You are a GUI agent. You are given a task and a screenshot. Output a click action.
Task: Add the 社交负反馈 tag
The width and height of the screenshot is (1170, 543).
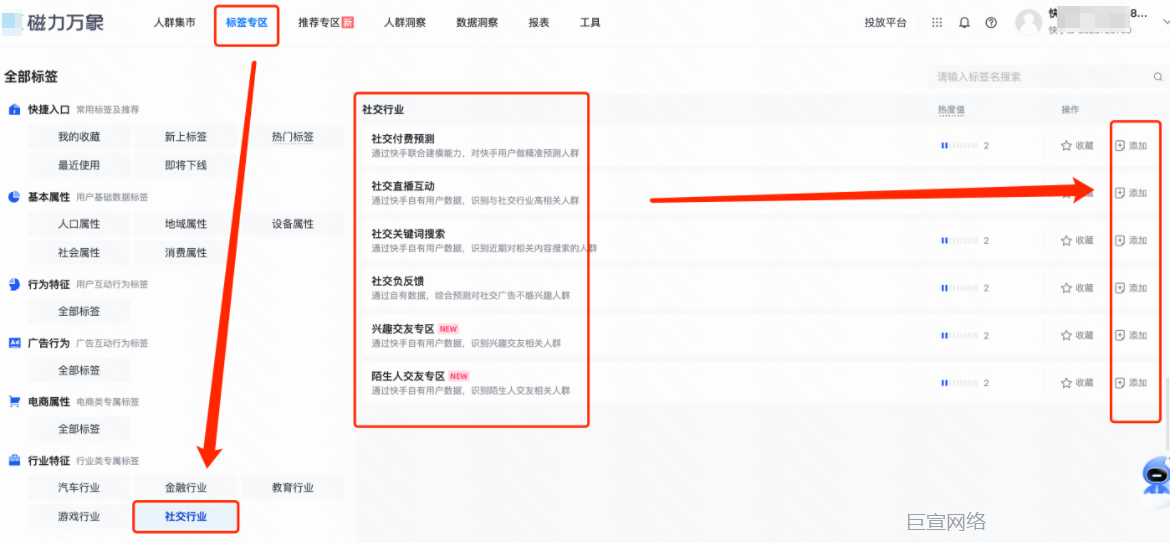pos(1130,288)
